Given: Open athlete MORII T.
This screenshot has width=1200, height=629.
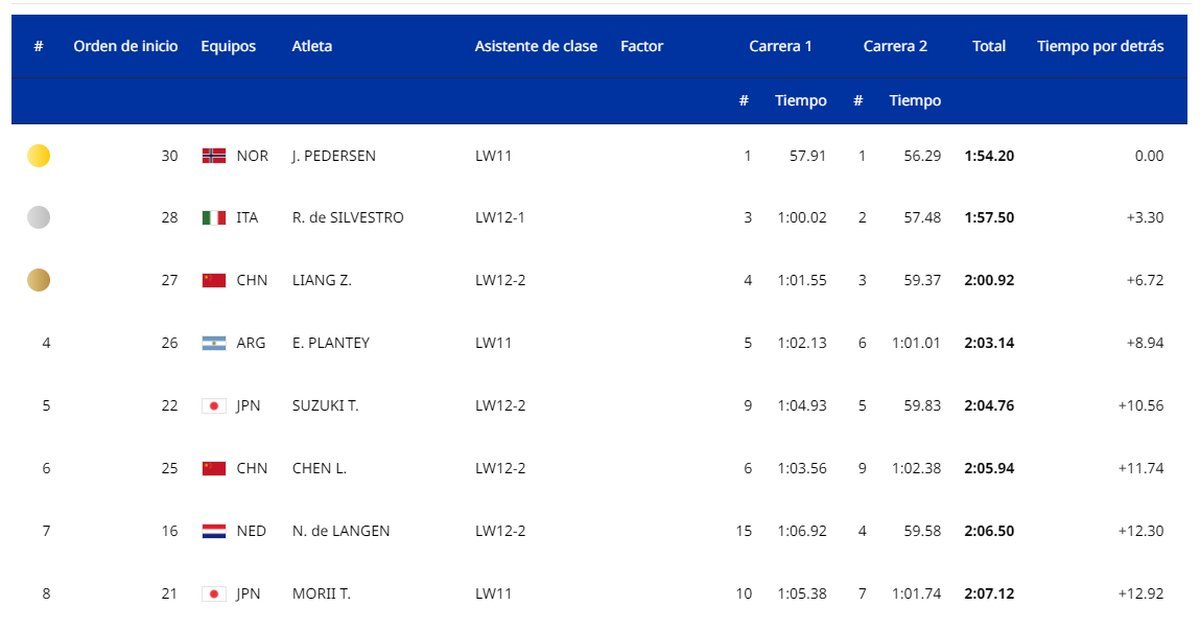Looking at the screenshot, I should (321, 594).
